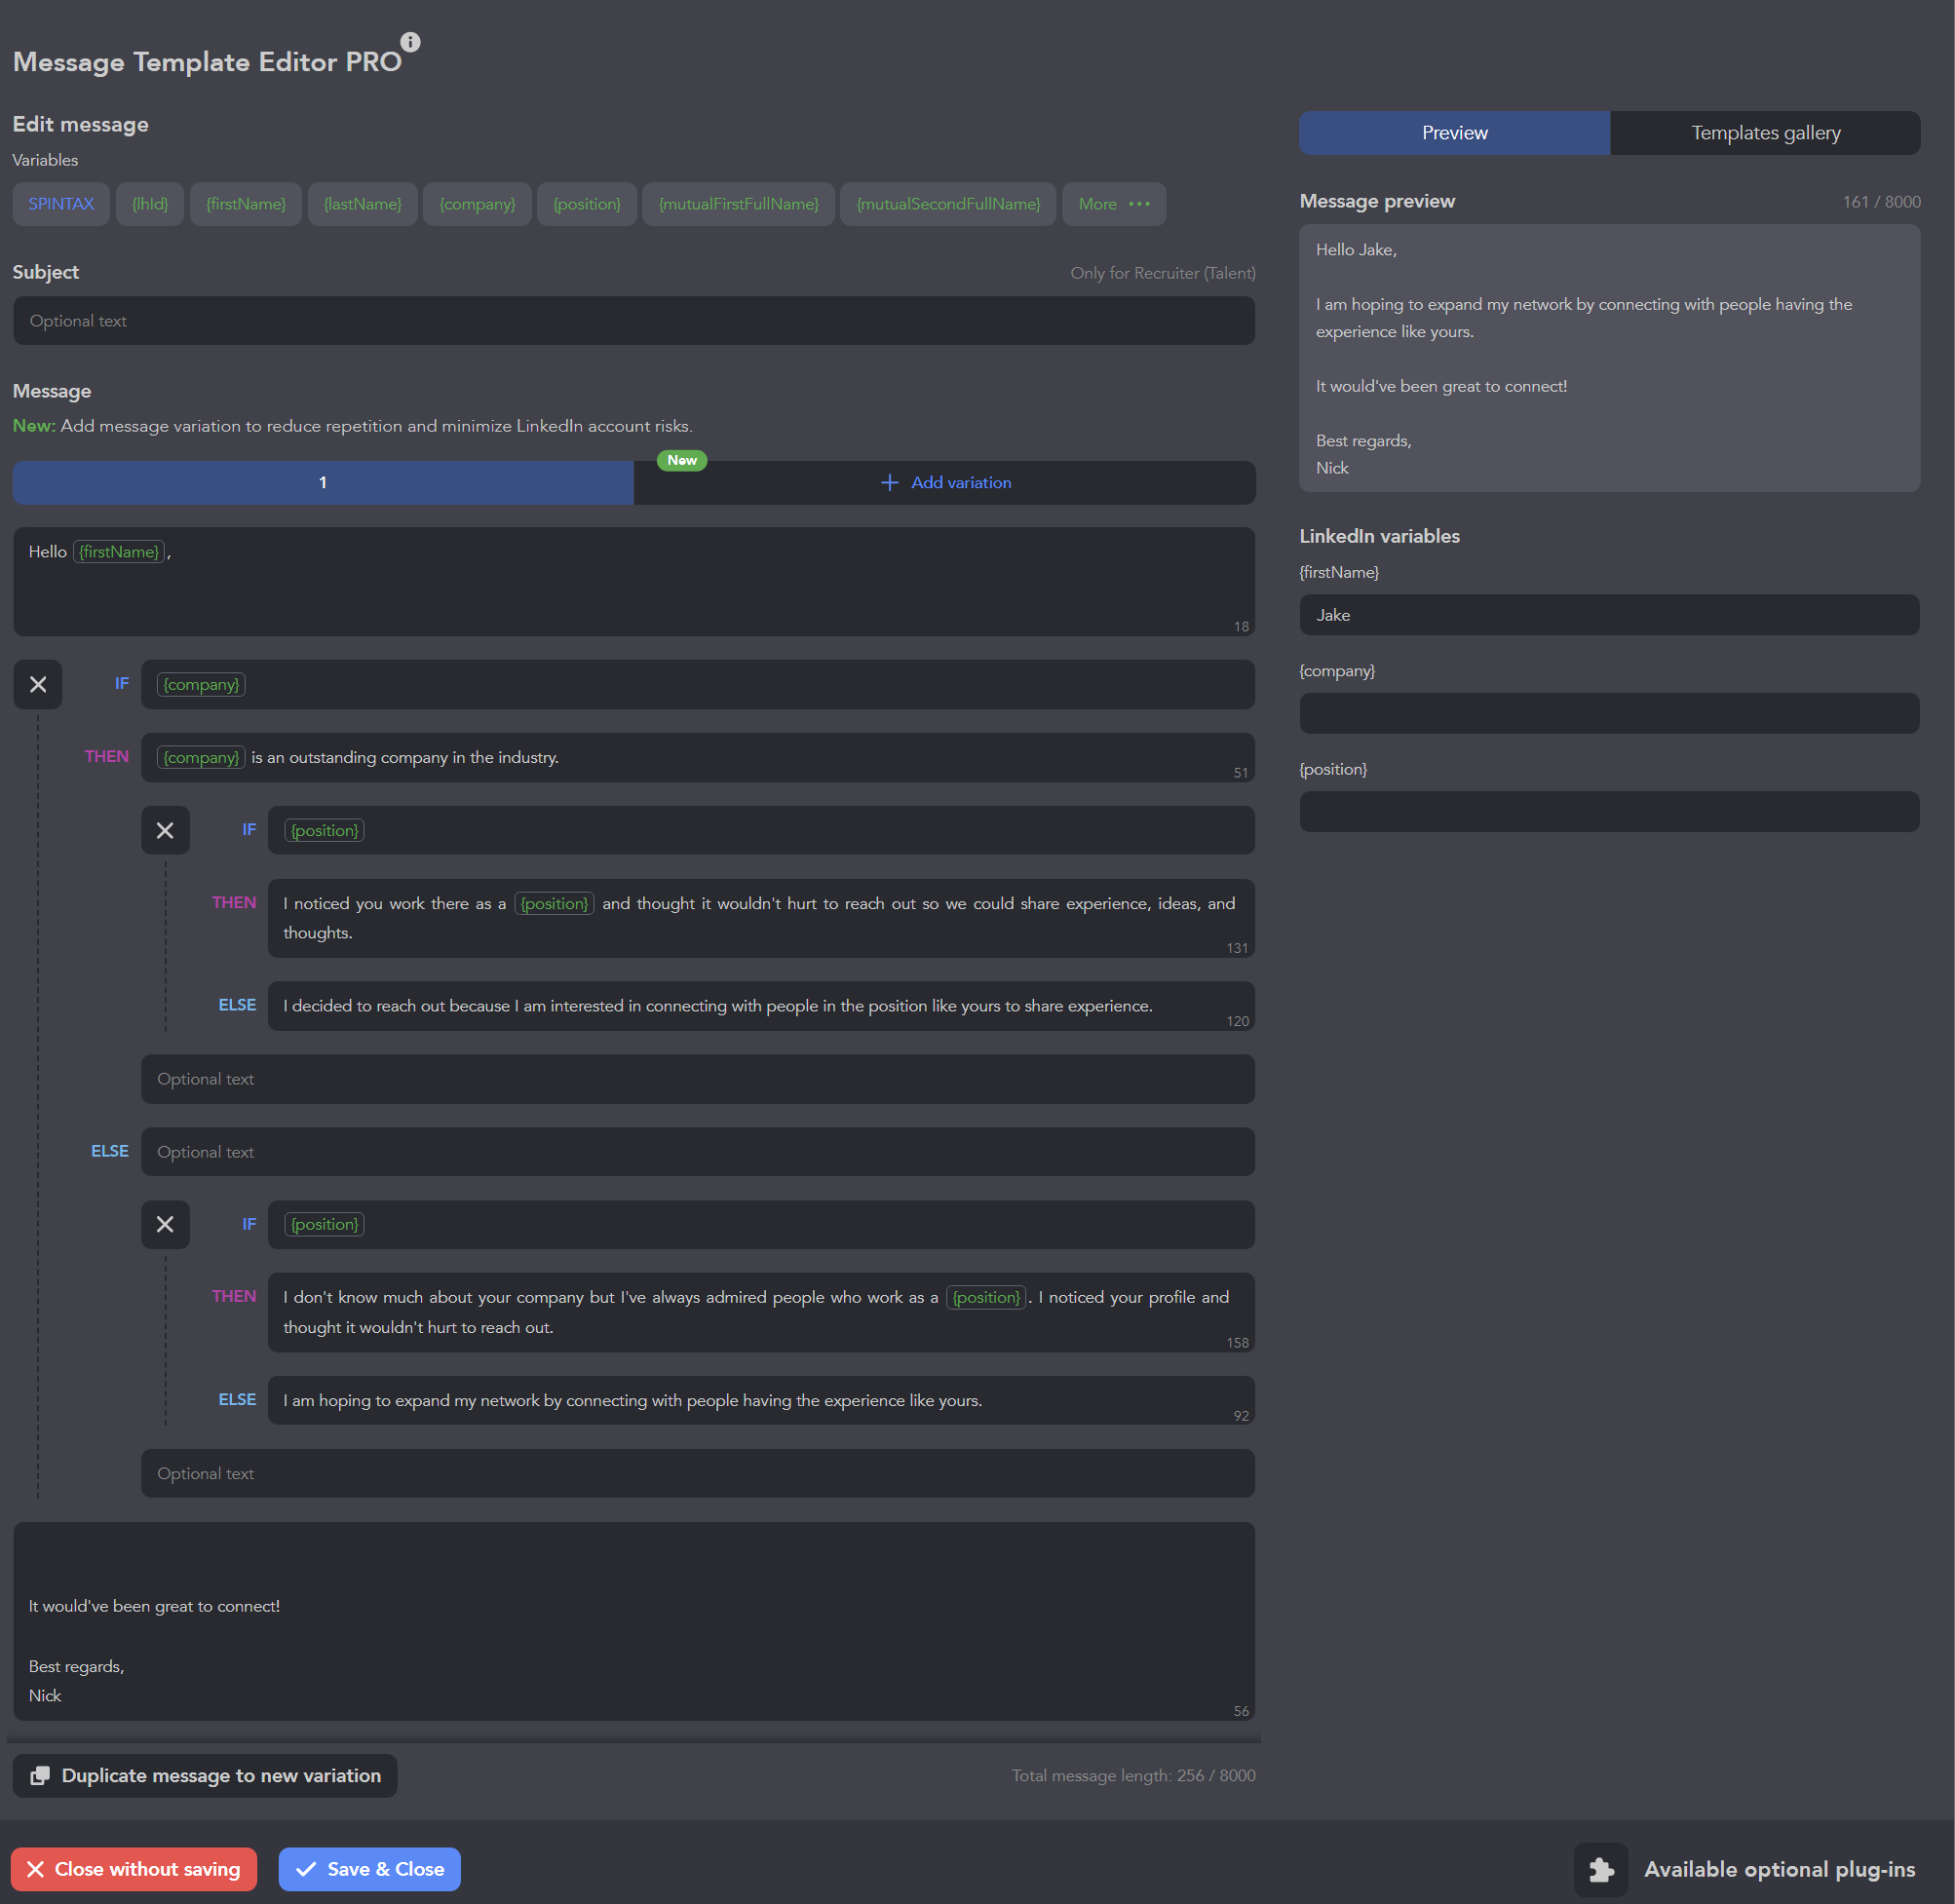Image resolution: width=1955 pixels, height=1904 pixels.
Task: Edit the {company} LinkedIn variable field
Action: pos(1608,714)
